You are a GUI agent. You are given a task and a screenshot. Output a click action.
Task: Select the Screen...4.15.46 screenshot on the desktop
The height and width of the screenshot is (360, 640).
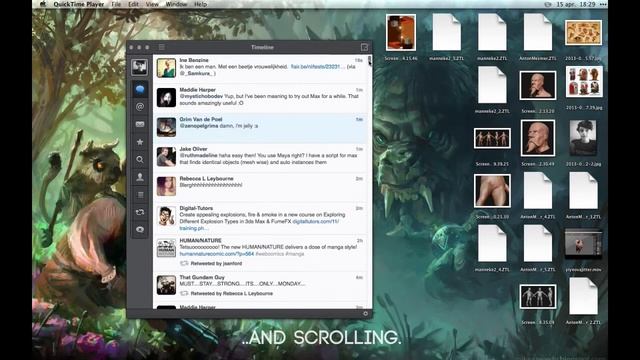[401, 33]
